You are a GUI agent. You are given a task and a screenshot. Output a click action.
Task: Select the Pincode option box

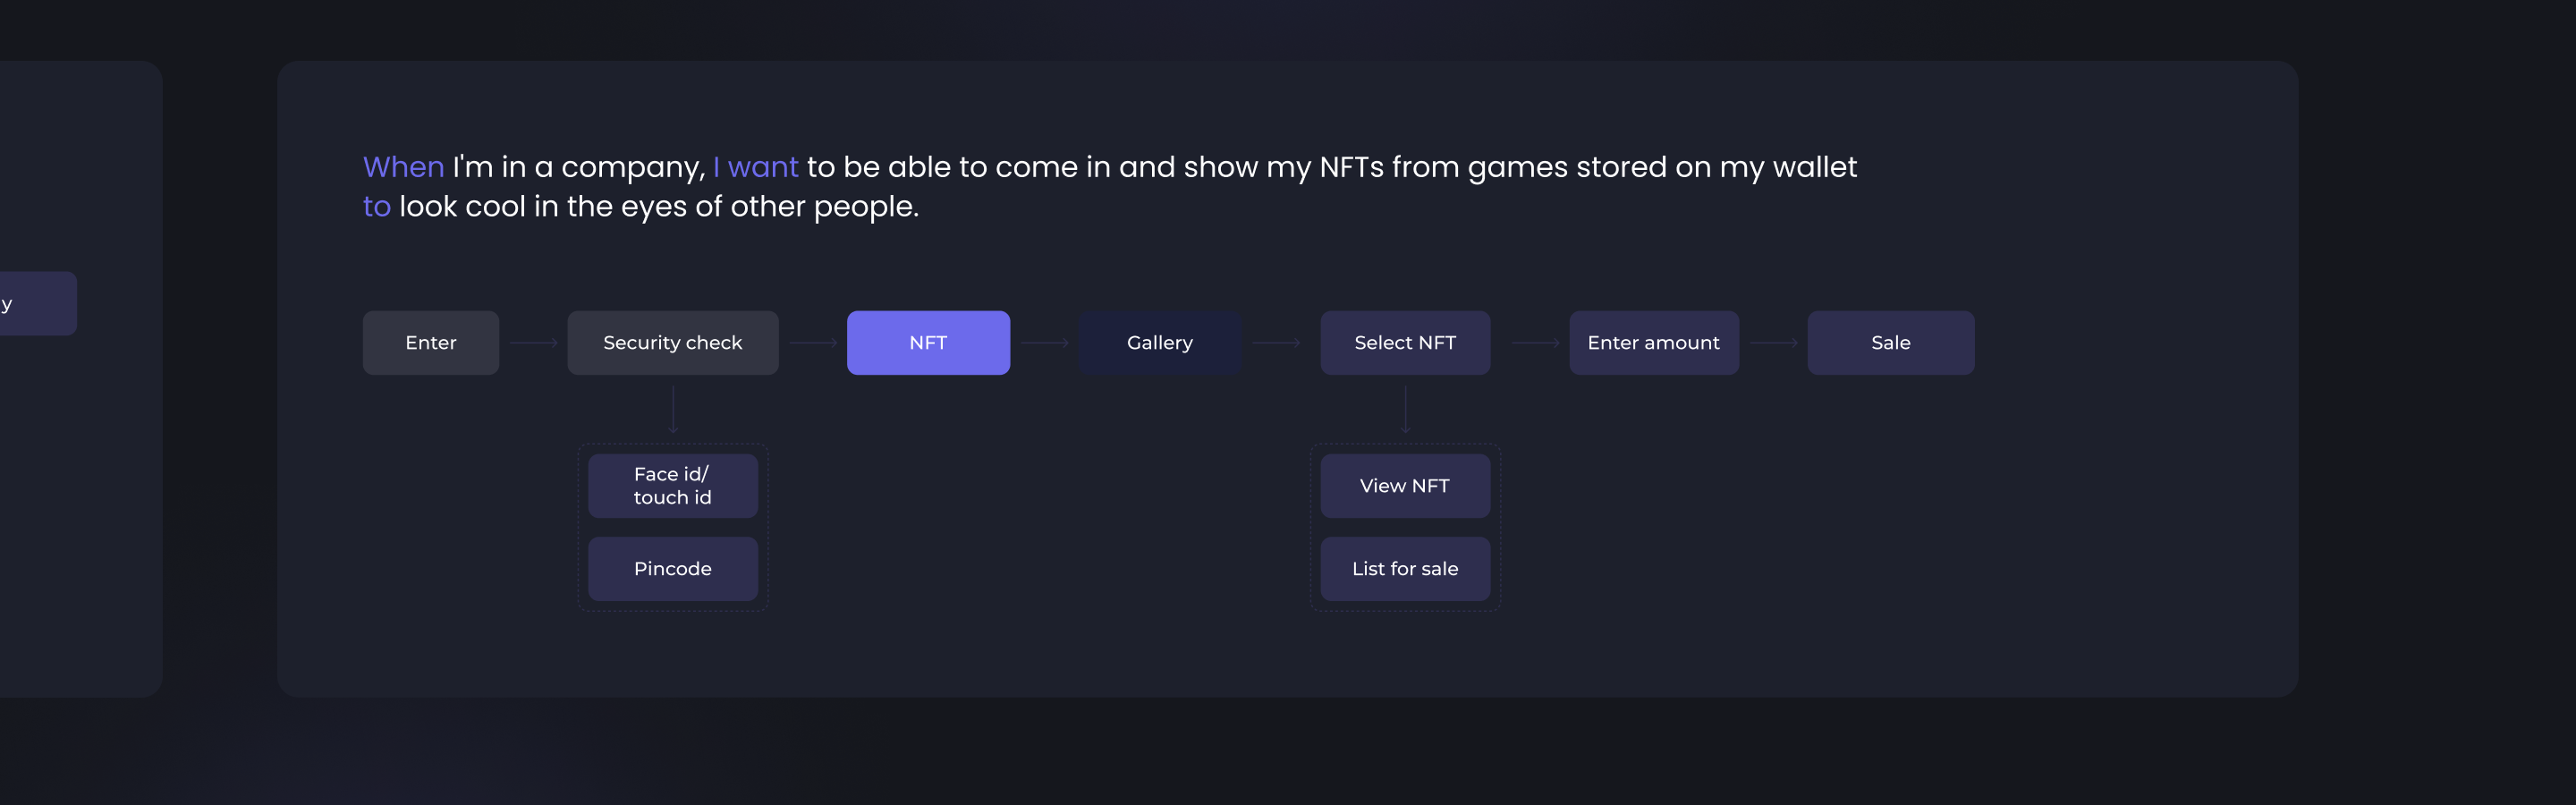[x=672, y=569]
